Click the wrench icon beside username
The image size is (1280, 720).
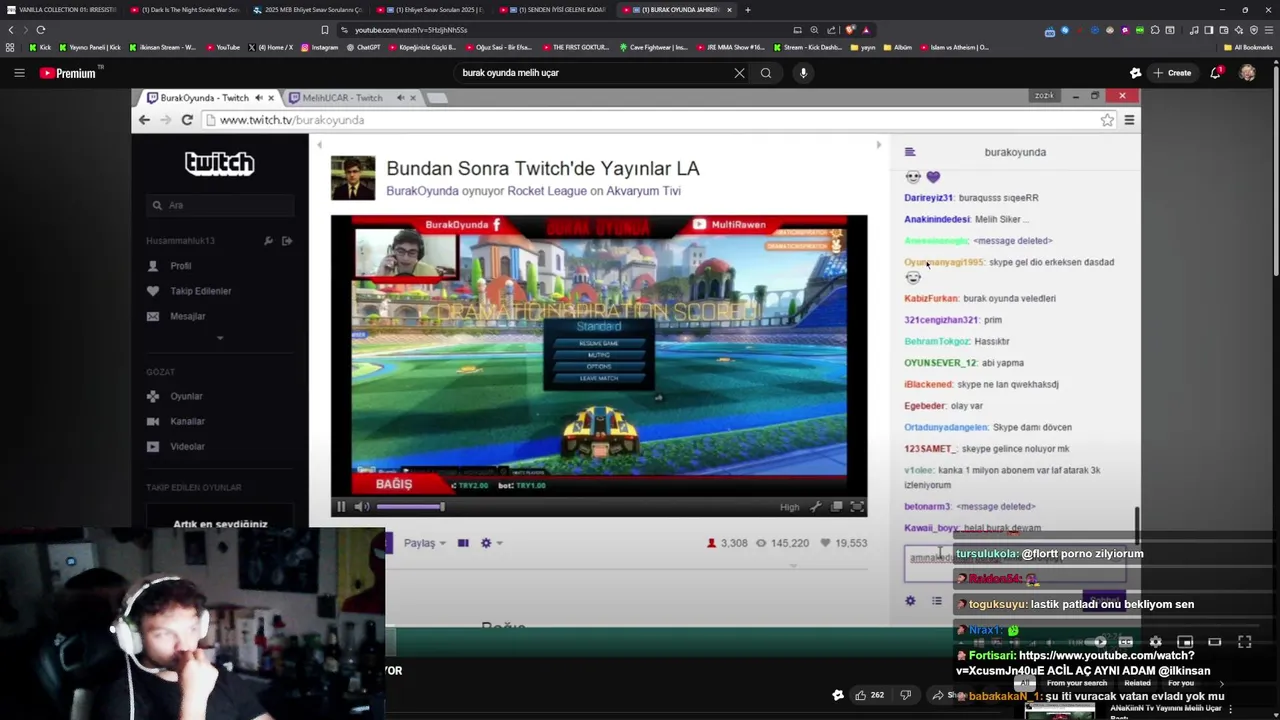[x=268, y=241]
